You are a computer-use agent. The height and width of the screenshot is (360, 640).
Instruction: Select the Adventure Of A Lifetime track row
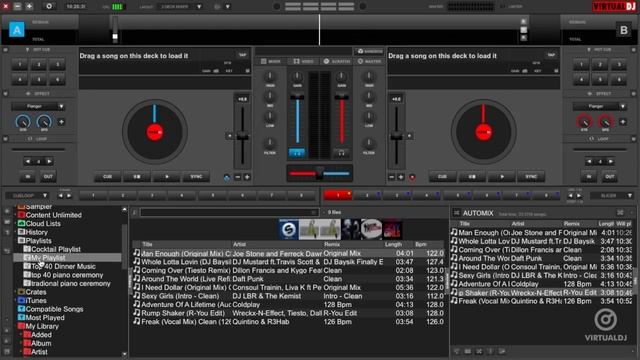click(x=288, y=305)
